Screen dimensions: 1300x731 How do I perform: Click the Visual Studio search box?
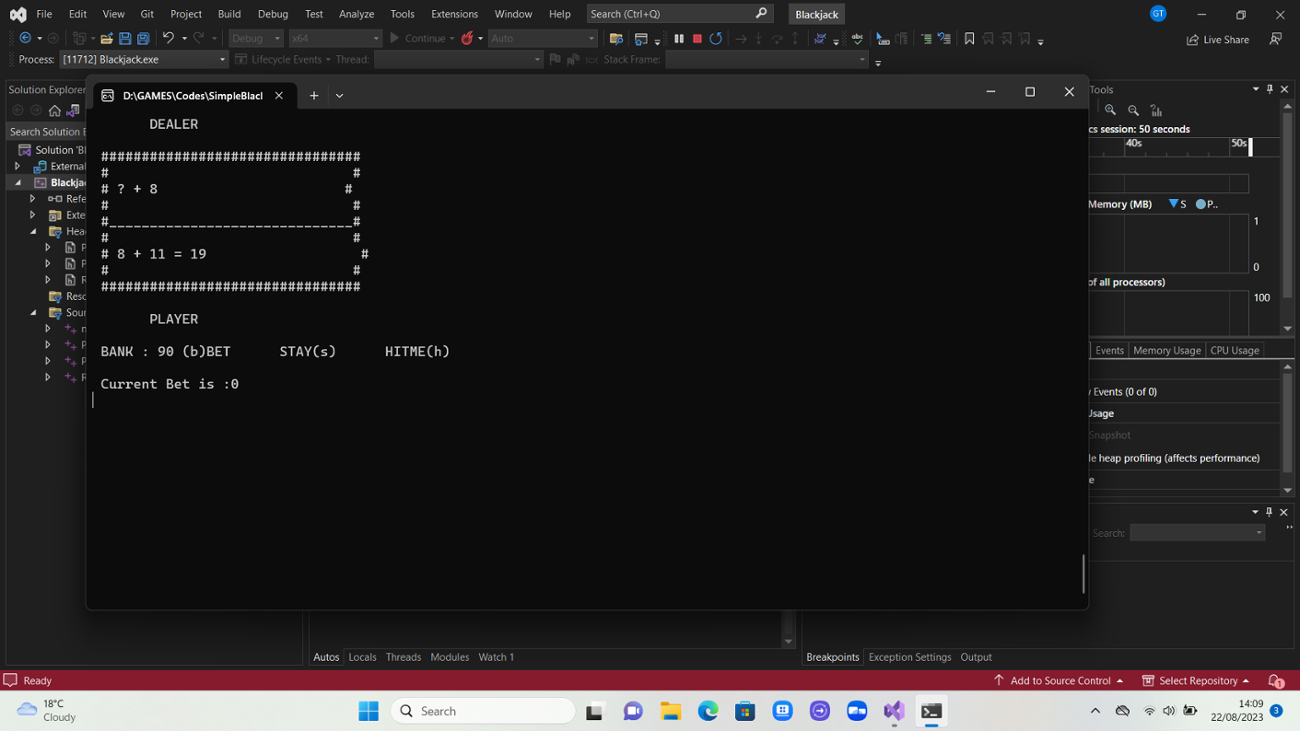pos(670,14)
